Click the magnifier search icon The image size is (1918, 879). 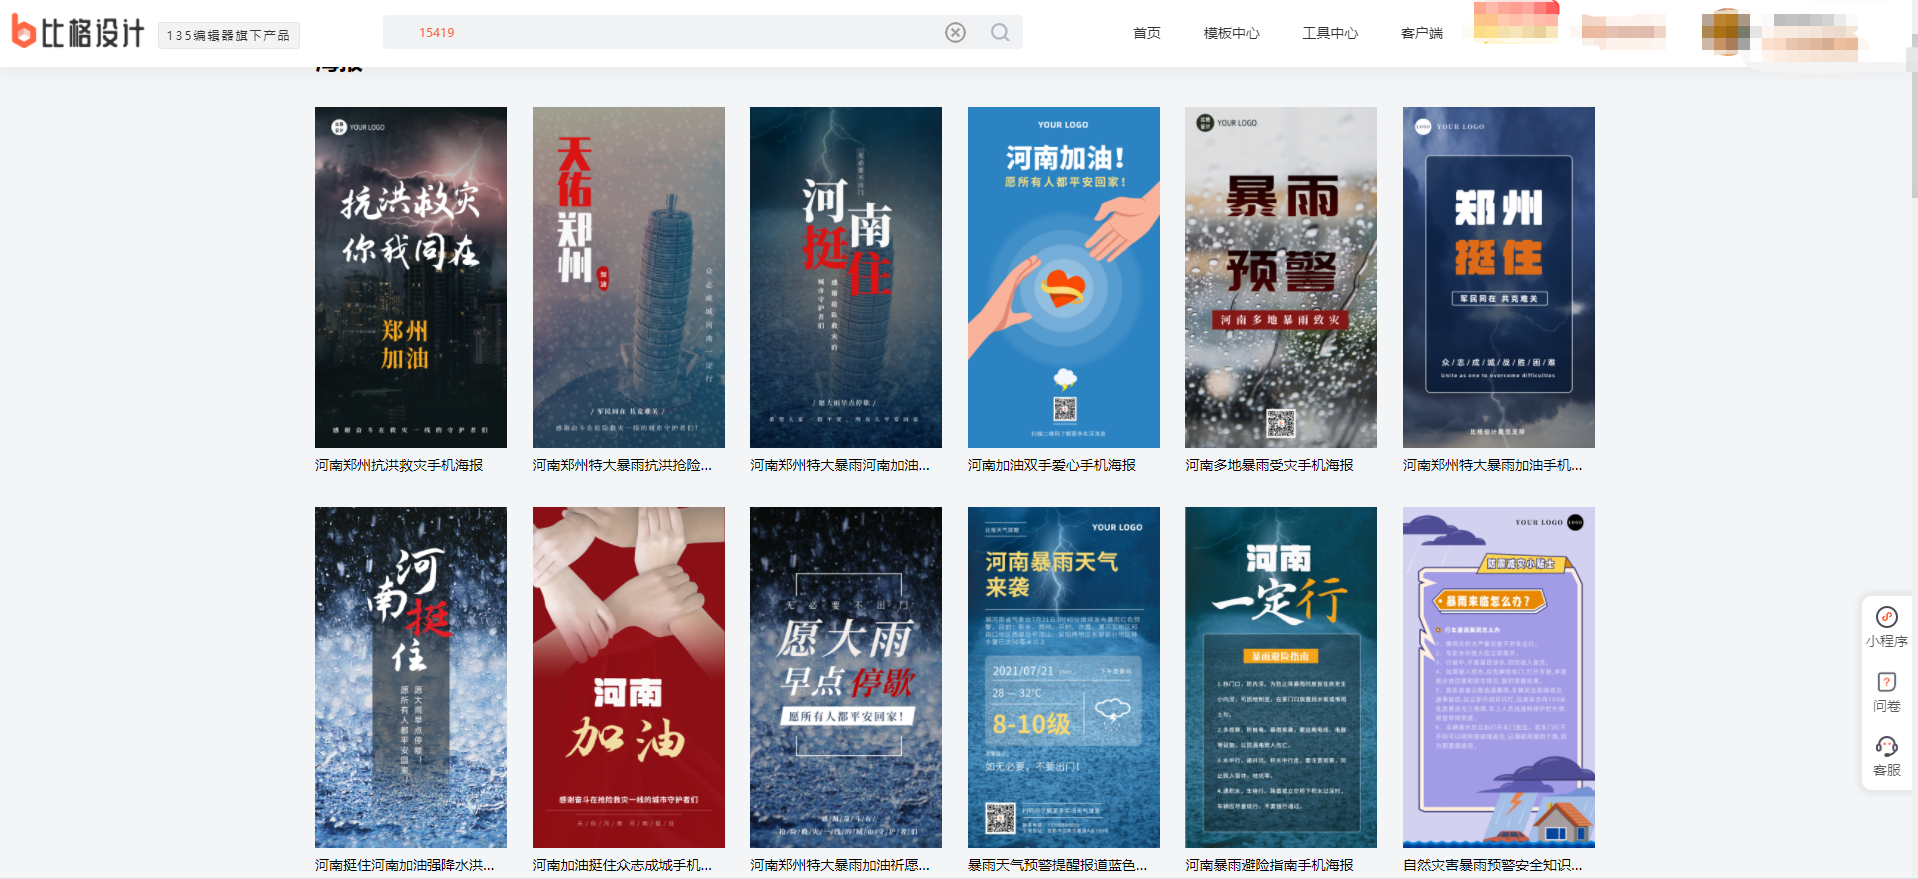point(1000,33)
